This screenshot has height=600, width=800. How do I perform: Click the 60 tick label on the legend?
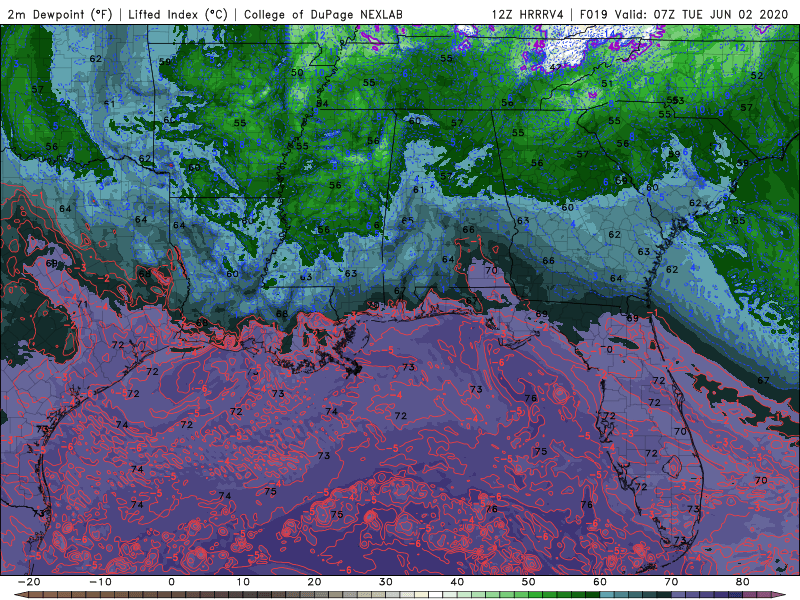point(600,582)
